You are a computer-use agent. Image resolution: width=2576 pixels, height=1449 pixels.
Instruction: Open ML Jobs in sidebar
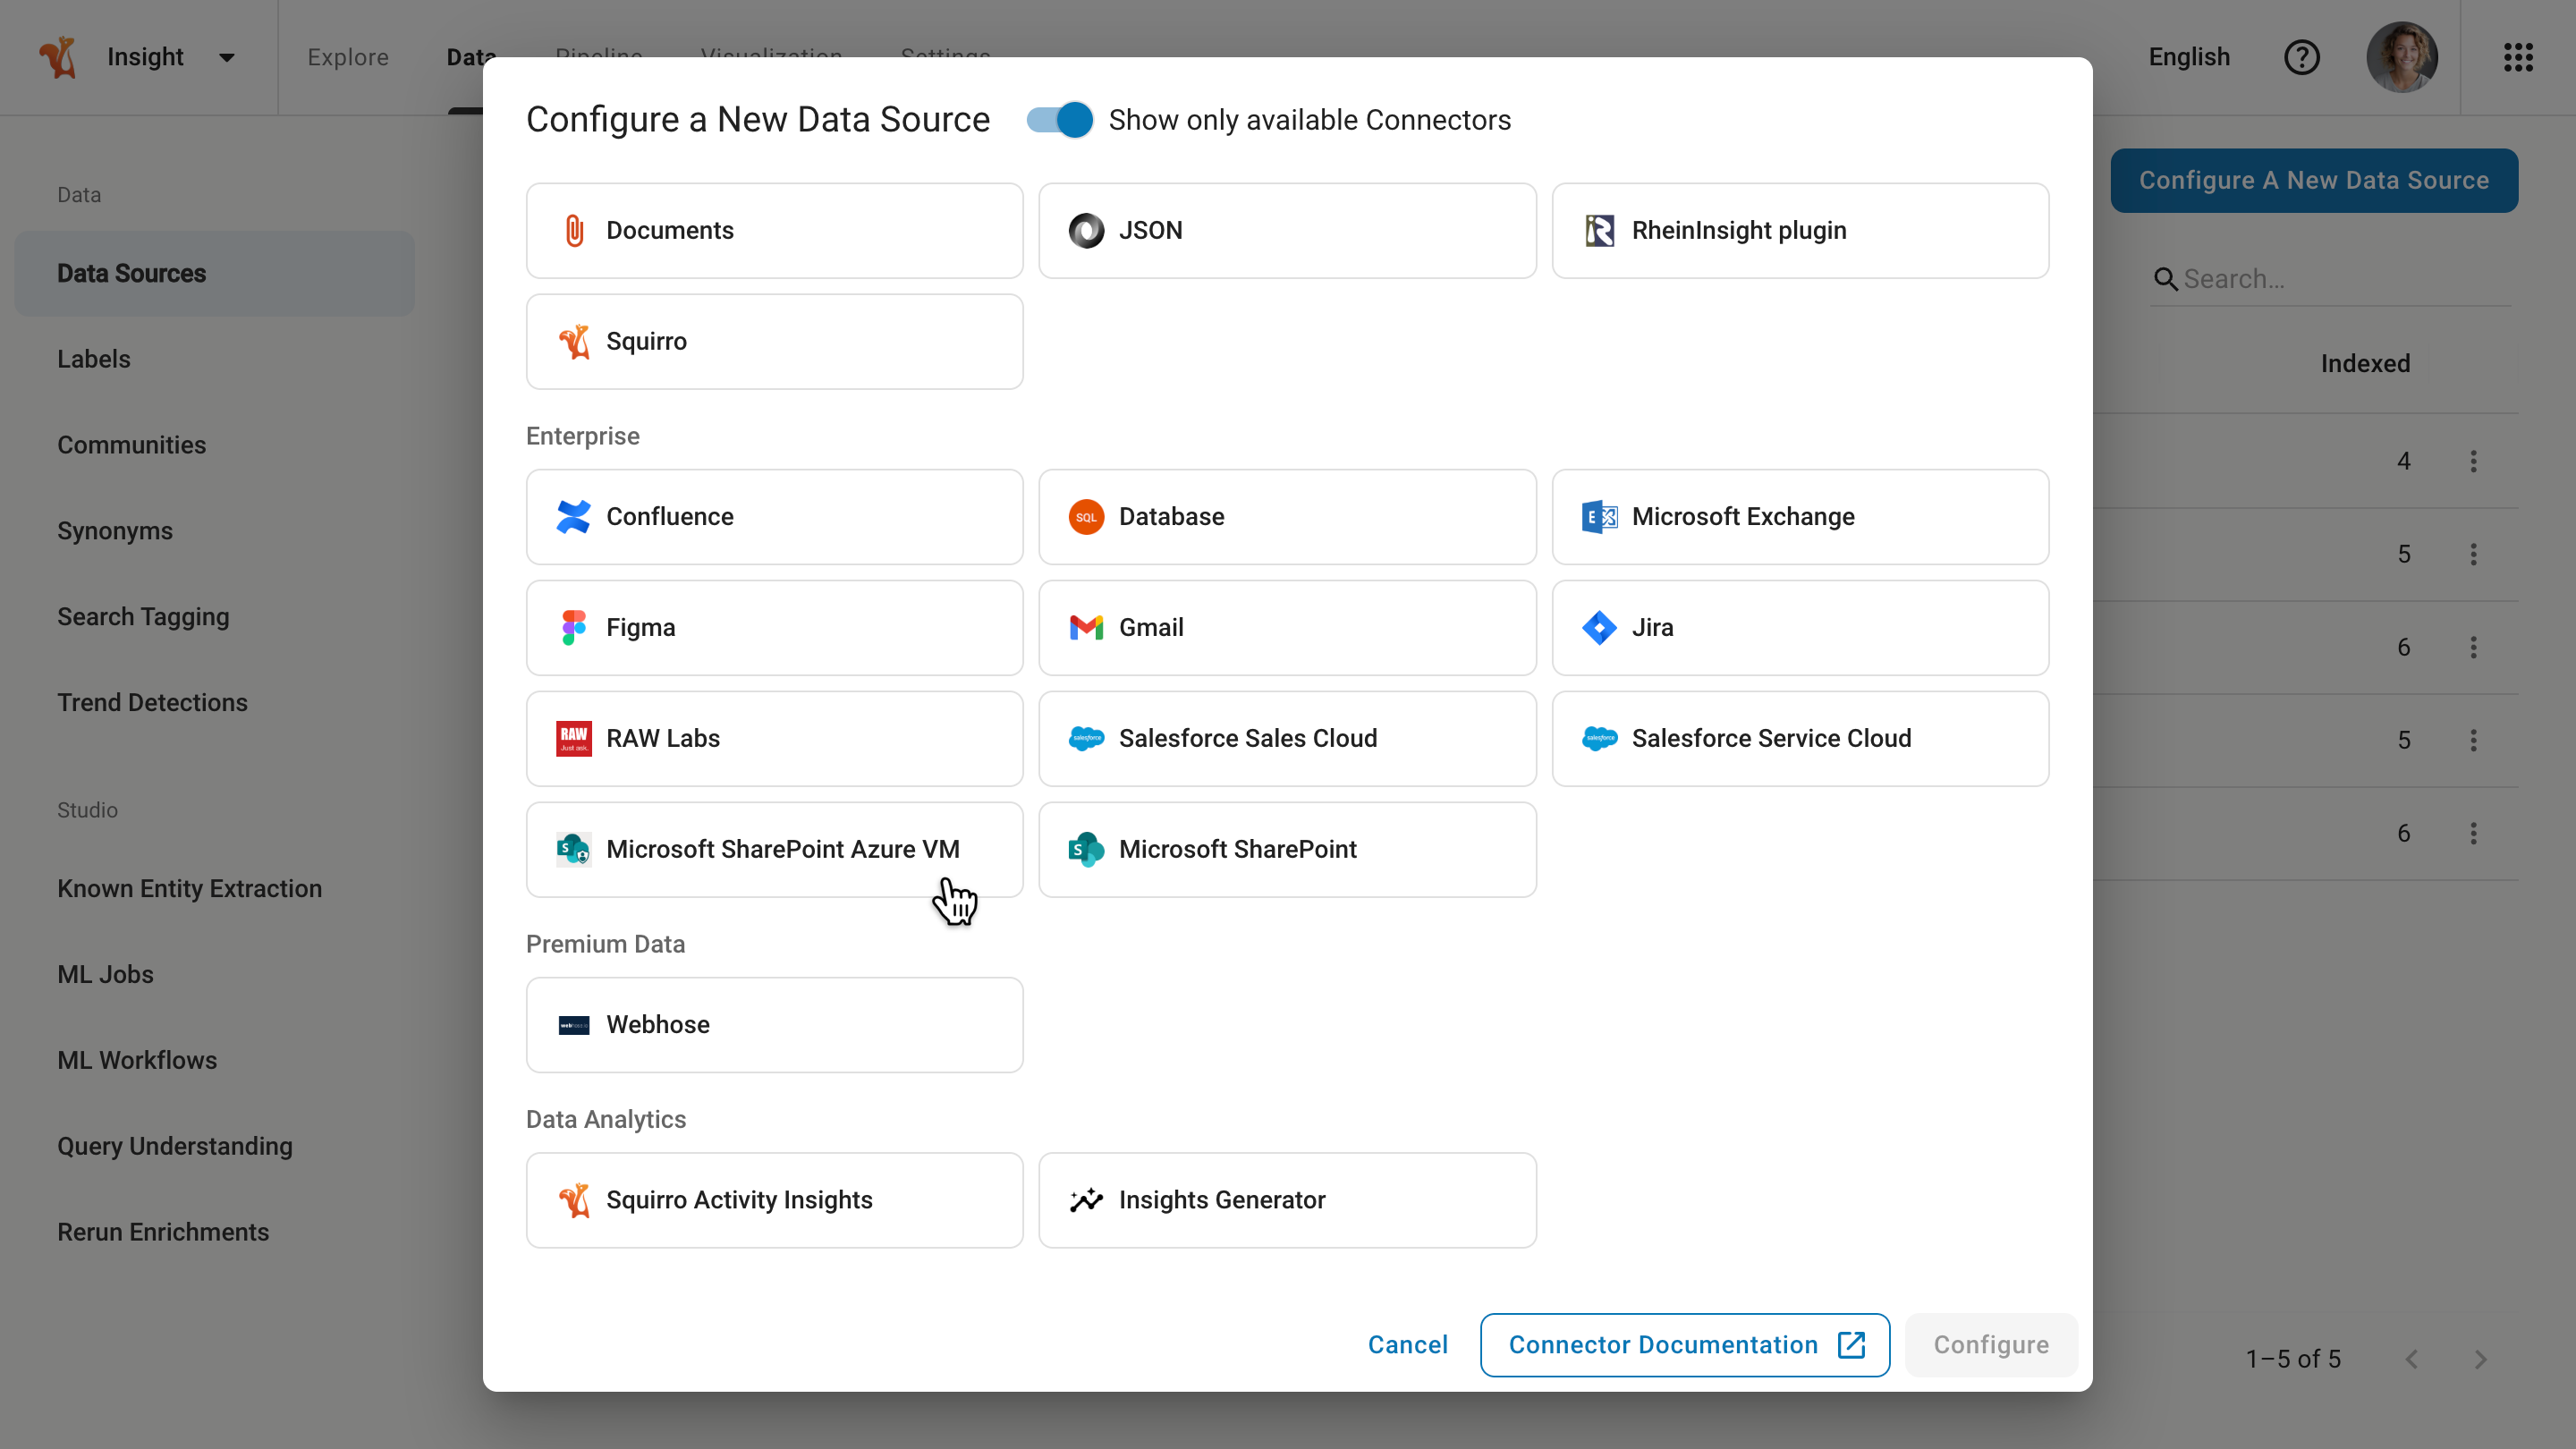[x=105, y=975]
